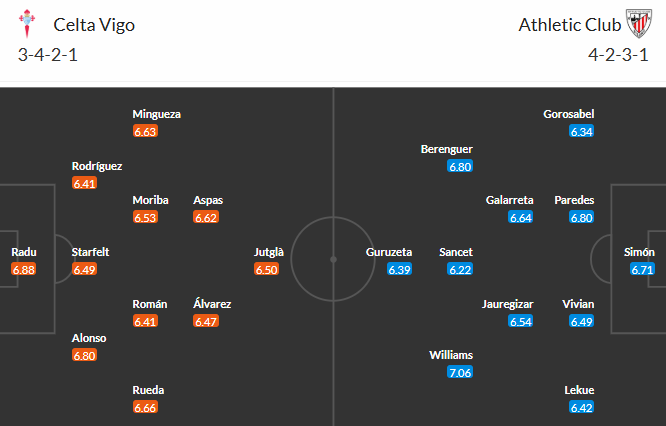Click the Athletic Club crest icon
The width and height of the screenshot is (666, 426).
[638, 24]
